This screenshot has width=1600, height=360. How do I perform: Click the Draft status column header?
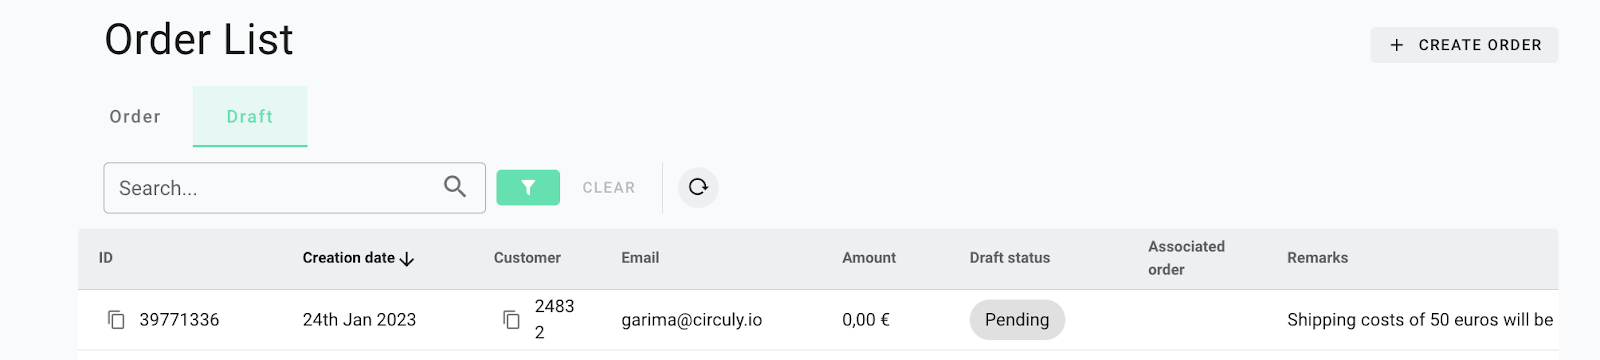(1010, 258)
